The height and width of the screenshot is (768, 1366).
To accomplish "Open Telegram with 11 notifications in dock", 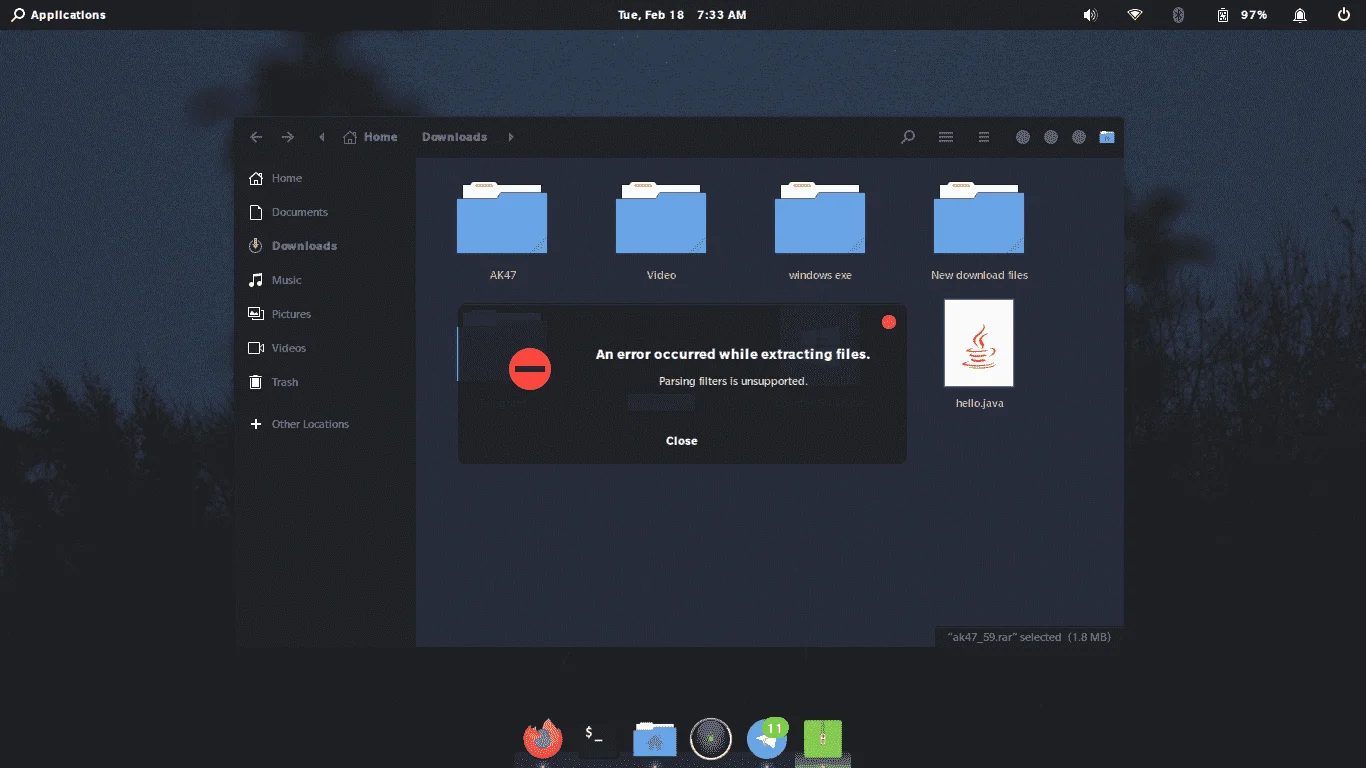I will (x=767, y=740).
